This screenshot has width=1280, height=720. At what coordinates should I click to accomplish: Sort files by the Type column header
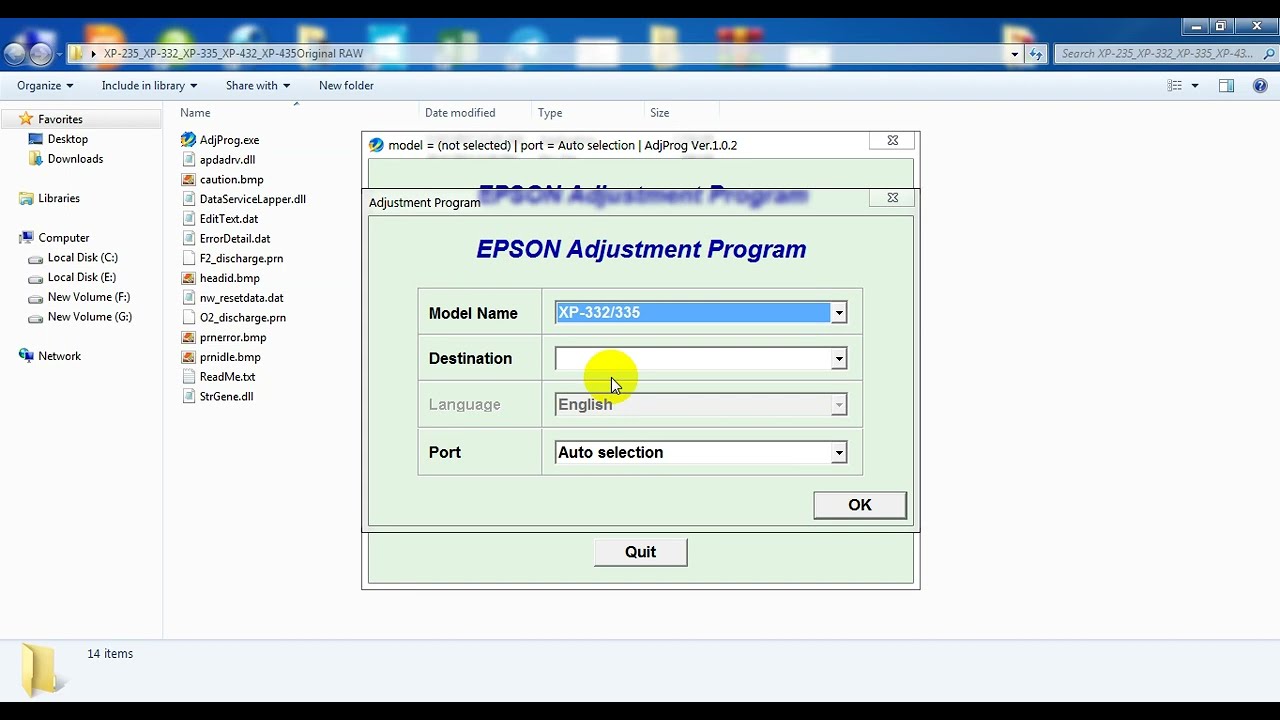coord(550,113)
